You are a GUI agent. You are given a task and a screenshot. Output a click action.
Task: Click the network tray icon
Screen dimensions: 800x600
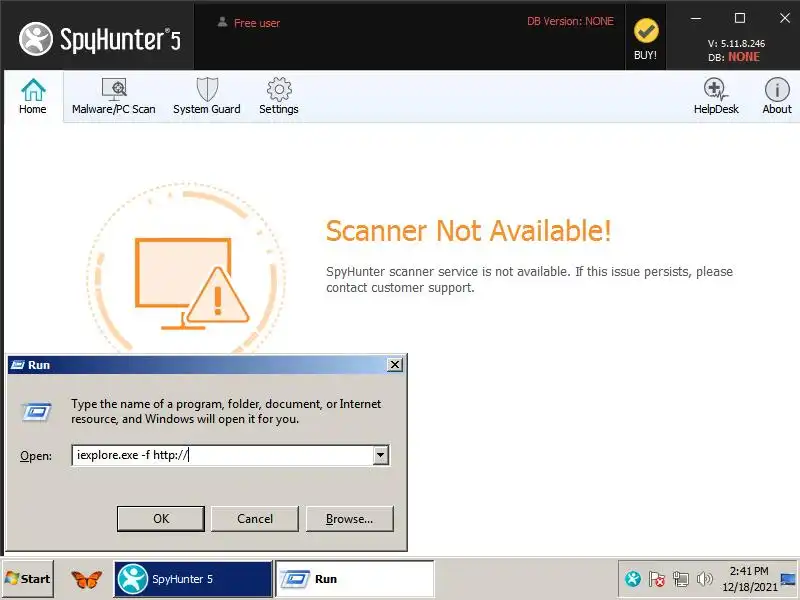[x=680, y=579]
